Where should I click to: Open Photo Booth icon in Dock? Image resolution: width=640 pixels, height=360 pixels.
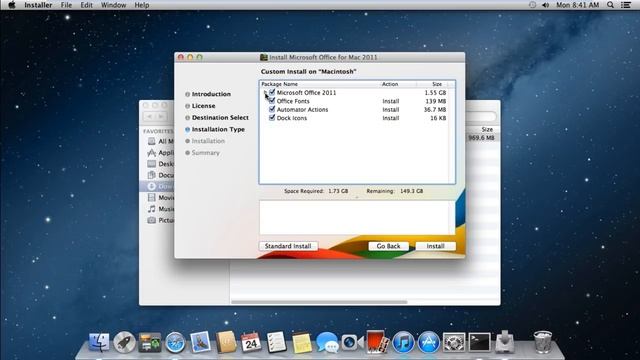(x=377, y=341)
